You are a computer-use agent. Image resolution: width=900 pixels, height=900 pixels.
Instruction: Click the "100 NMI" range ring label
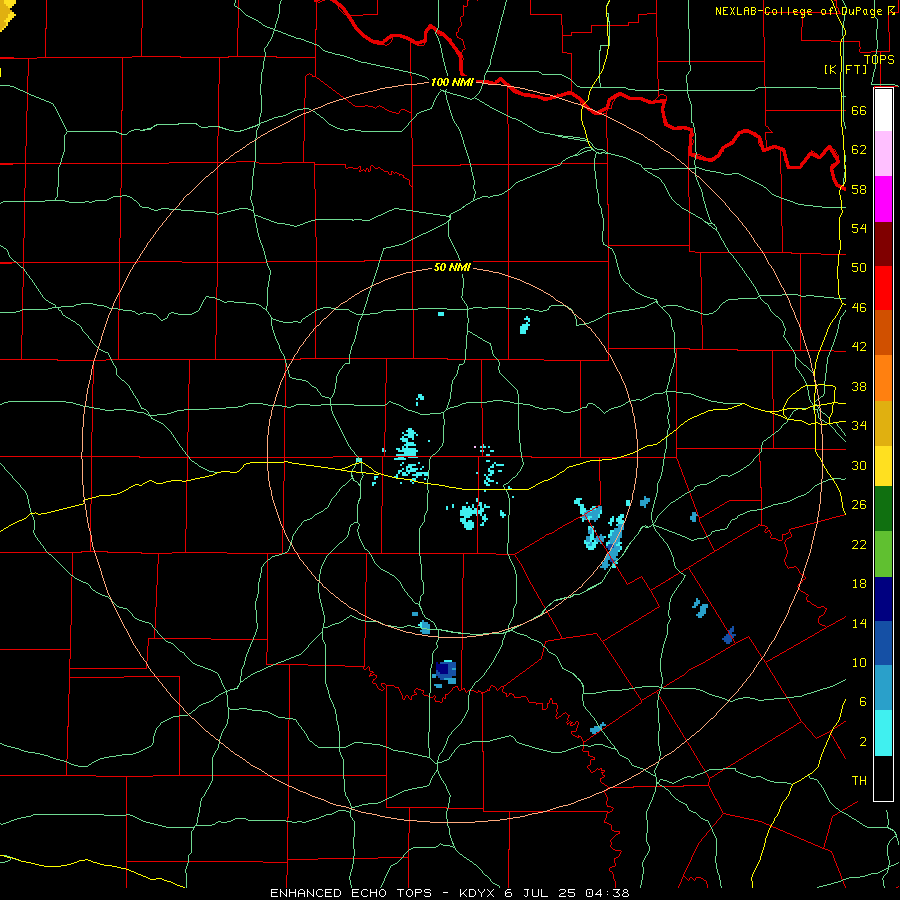(452, 82)
